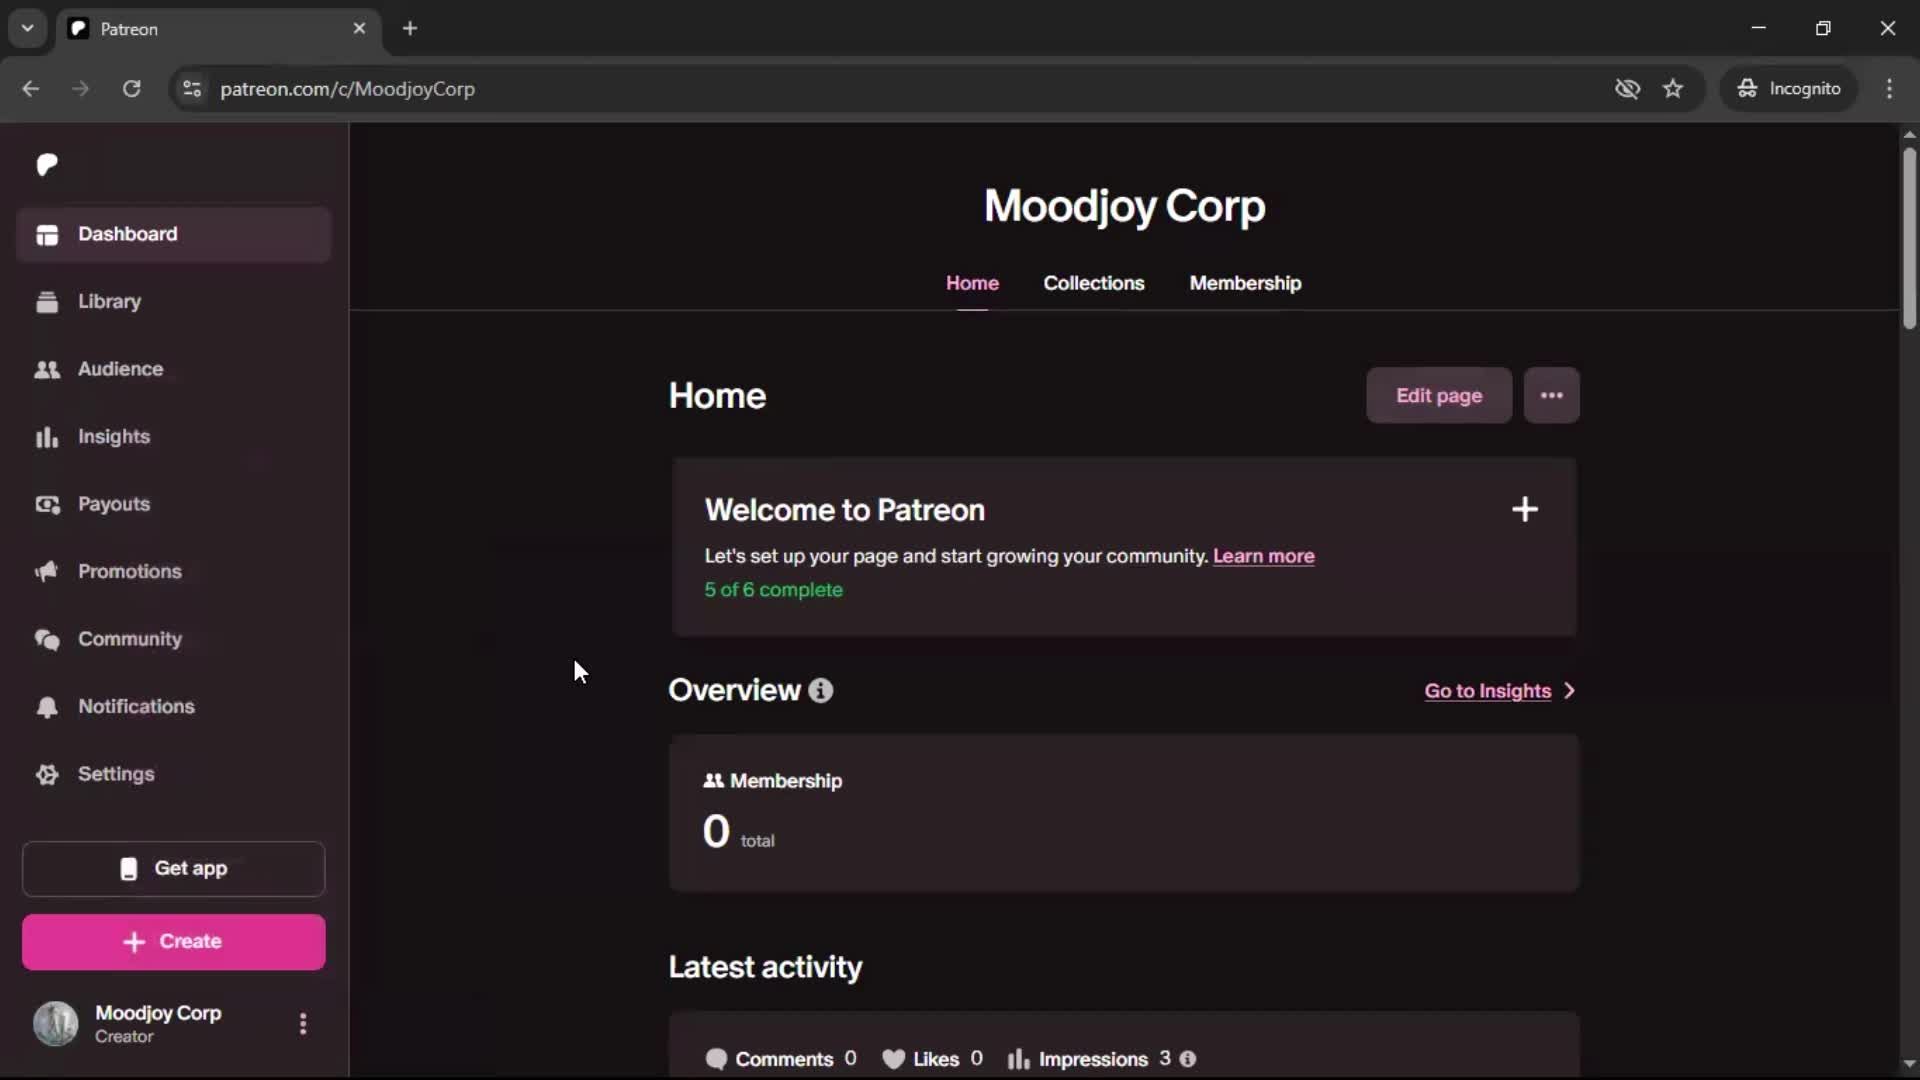Open the Library section
The image size is (1920, 1080).
click(x=174, y=302)
